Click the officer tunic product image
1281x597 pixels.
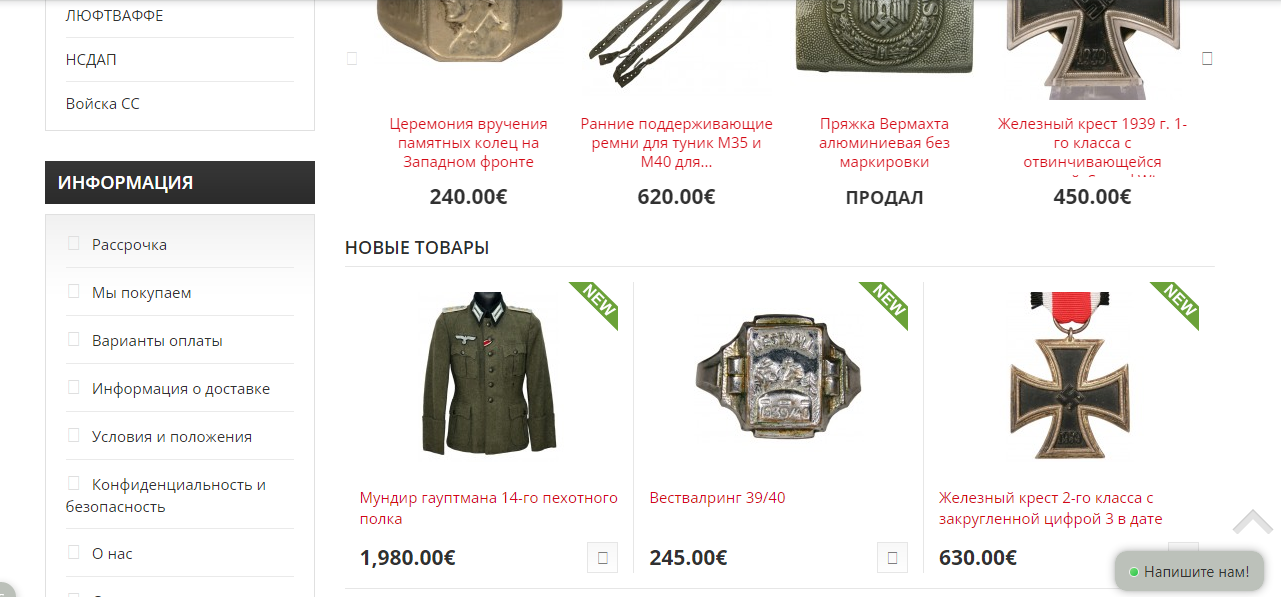point(489,374)
